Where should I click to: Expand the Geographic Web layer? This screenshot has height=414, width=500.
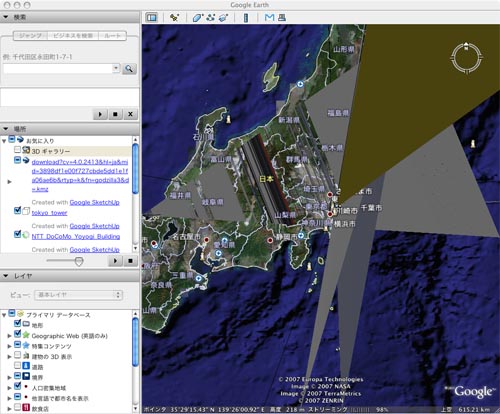9,336
